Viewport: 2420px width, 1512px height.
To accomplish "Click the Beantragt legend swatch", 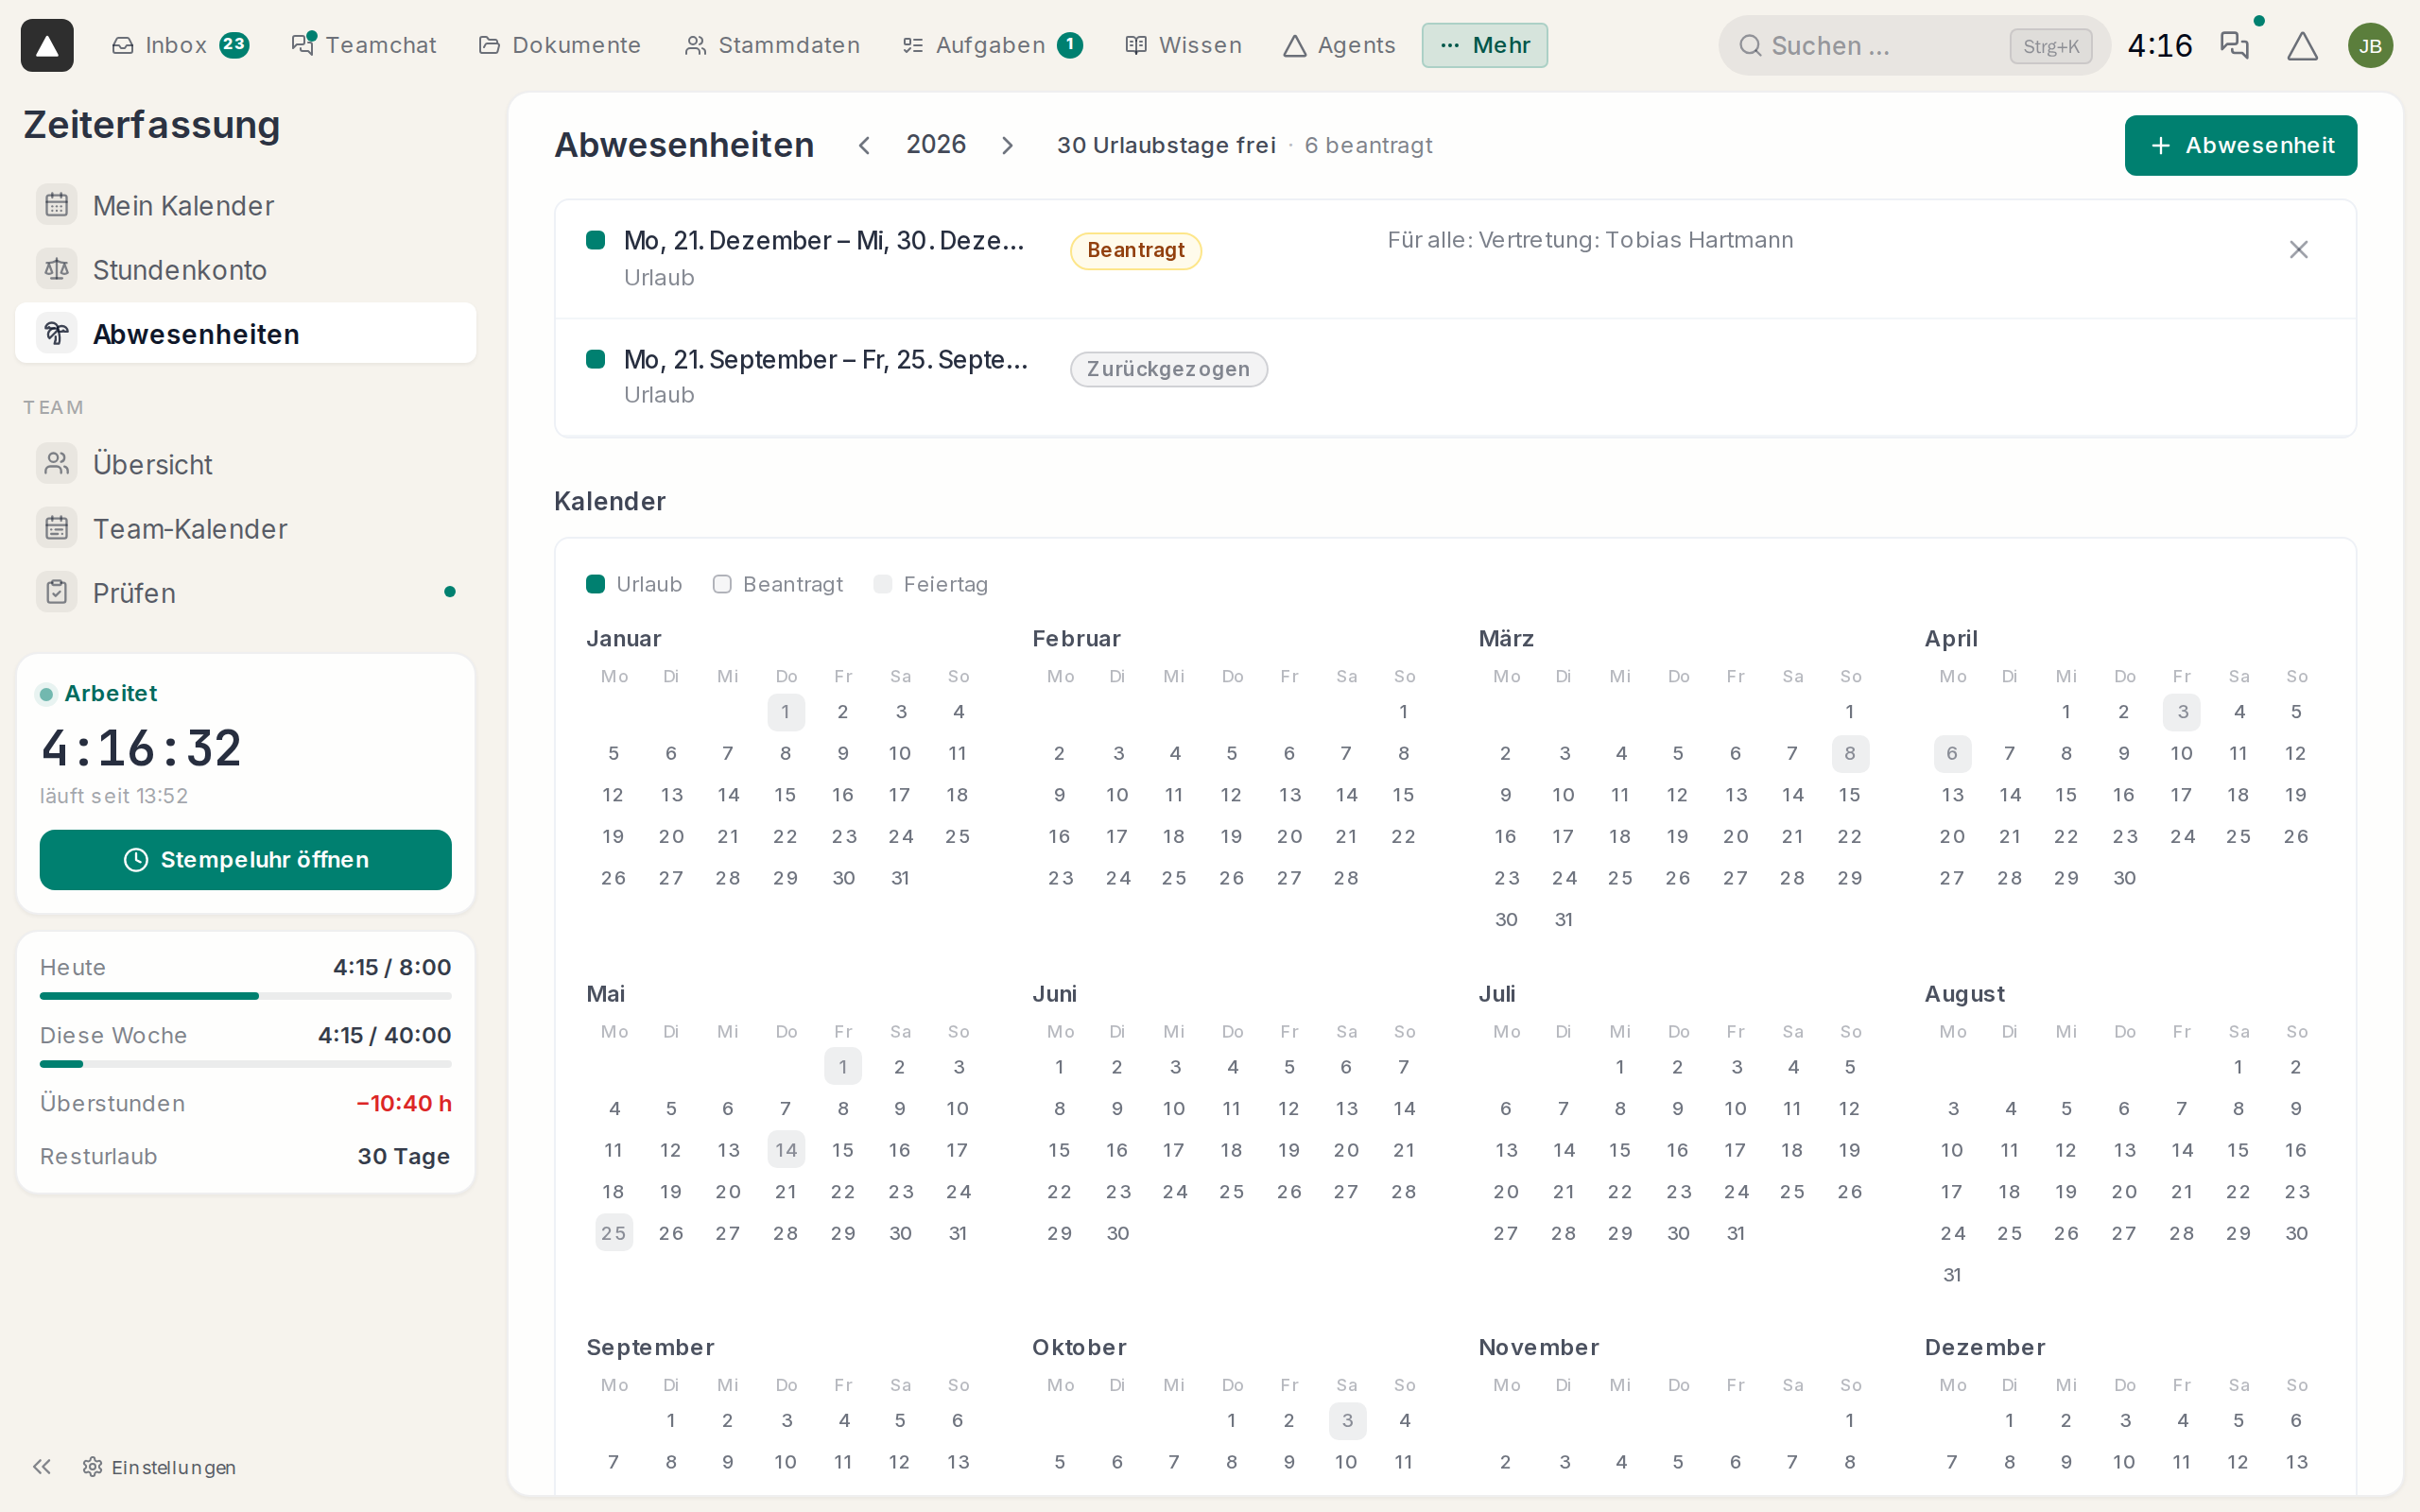I will tap(722, 584).
